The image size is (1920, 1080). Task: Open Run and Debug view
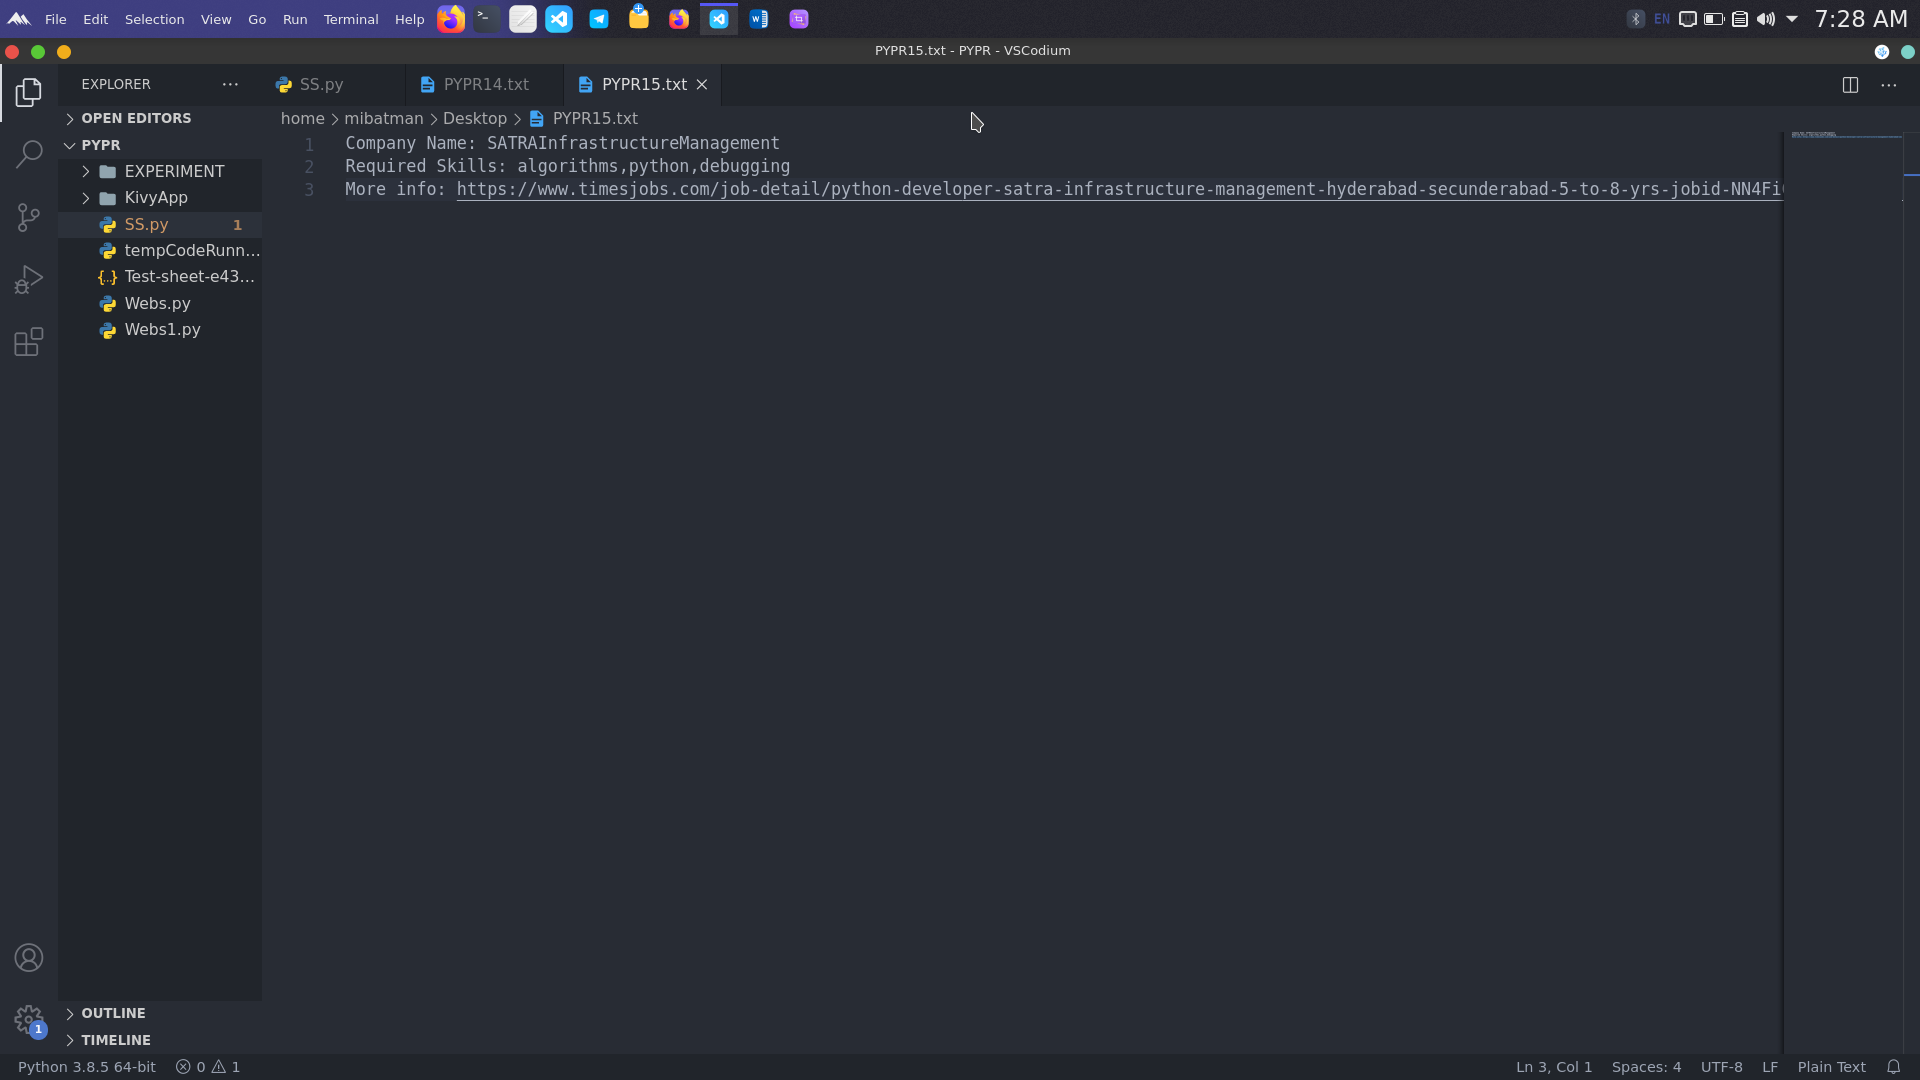[29, 280]
